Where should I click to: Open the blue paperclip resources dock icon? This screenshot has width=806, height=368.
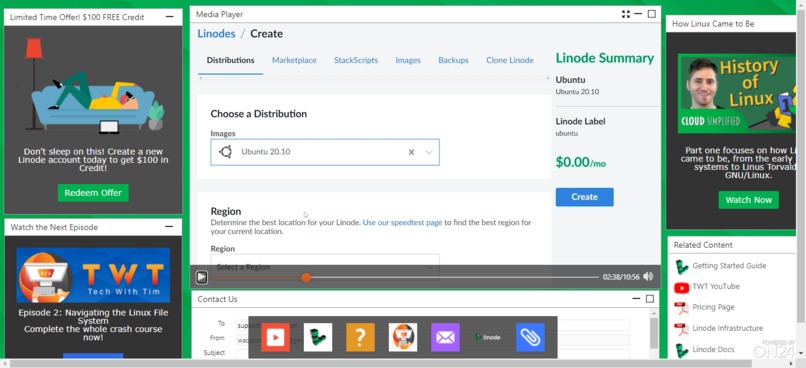530,337
